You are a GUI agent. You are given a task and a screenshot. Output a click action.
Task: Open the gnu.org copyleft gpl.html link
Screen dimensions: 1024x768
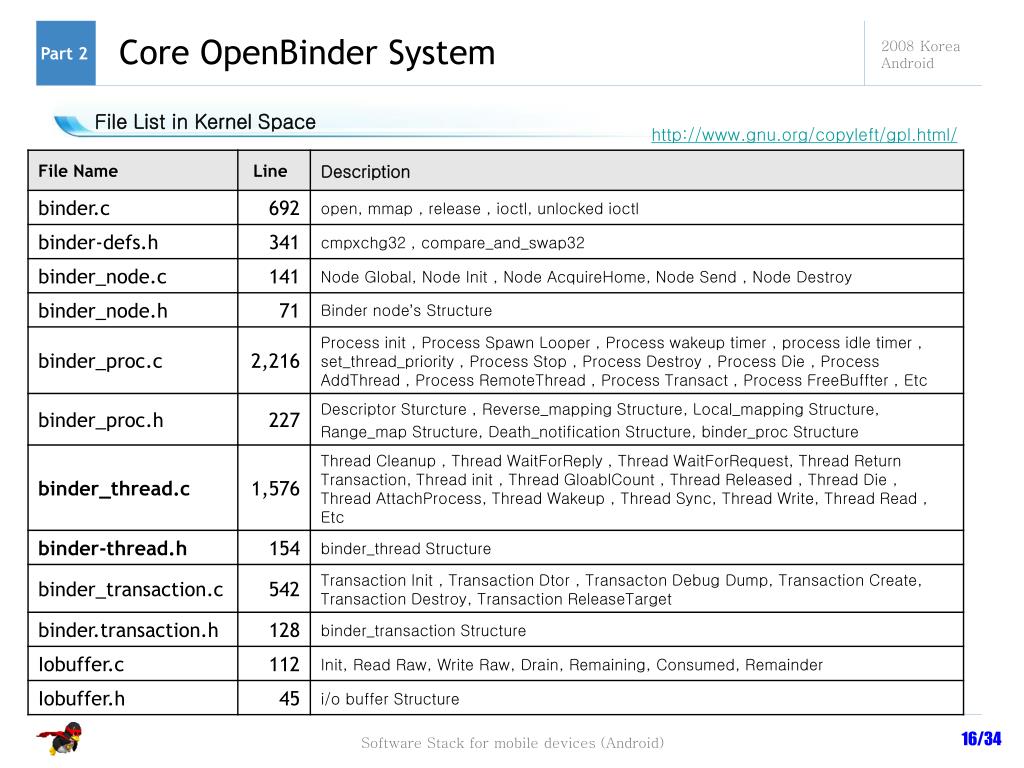pyautogui.click(x=804, y=135)
